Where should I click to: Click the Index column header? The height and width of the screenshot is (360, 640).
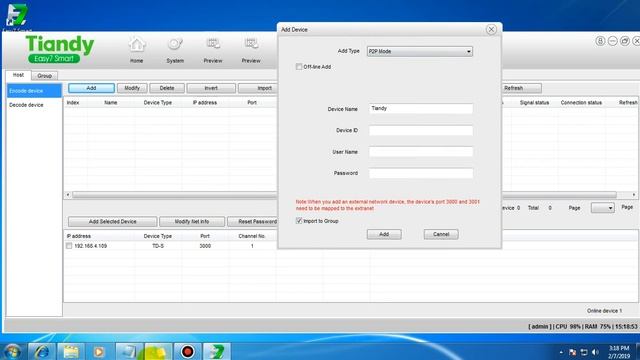click(x=73, y=103)
